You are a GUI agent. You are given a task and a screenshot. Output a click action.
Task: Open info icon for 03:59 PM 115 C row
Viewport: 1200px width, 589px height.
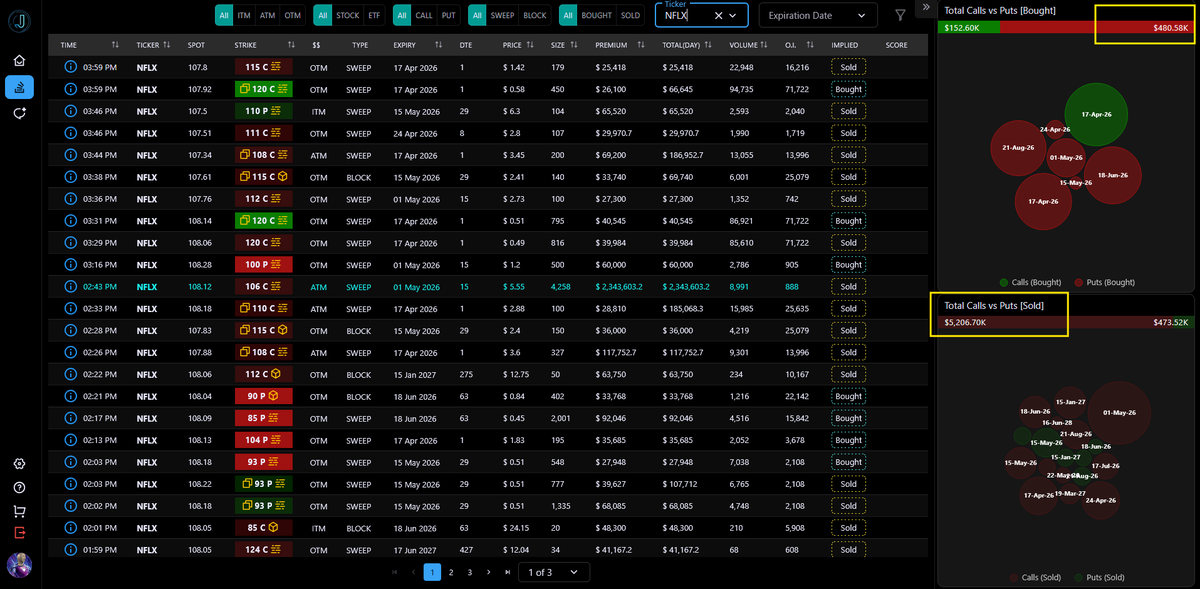point(70,67)
